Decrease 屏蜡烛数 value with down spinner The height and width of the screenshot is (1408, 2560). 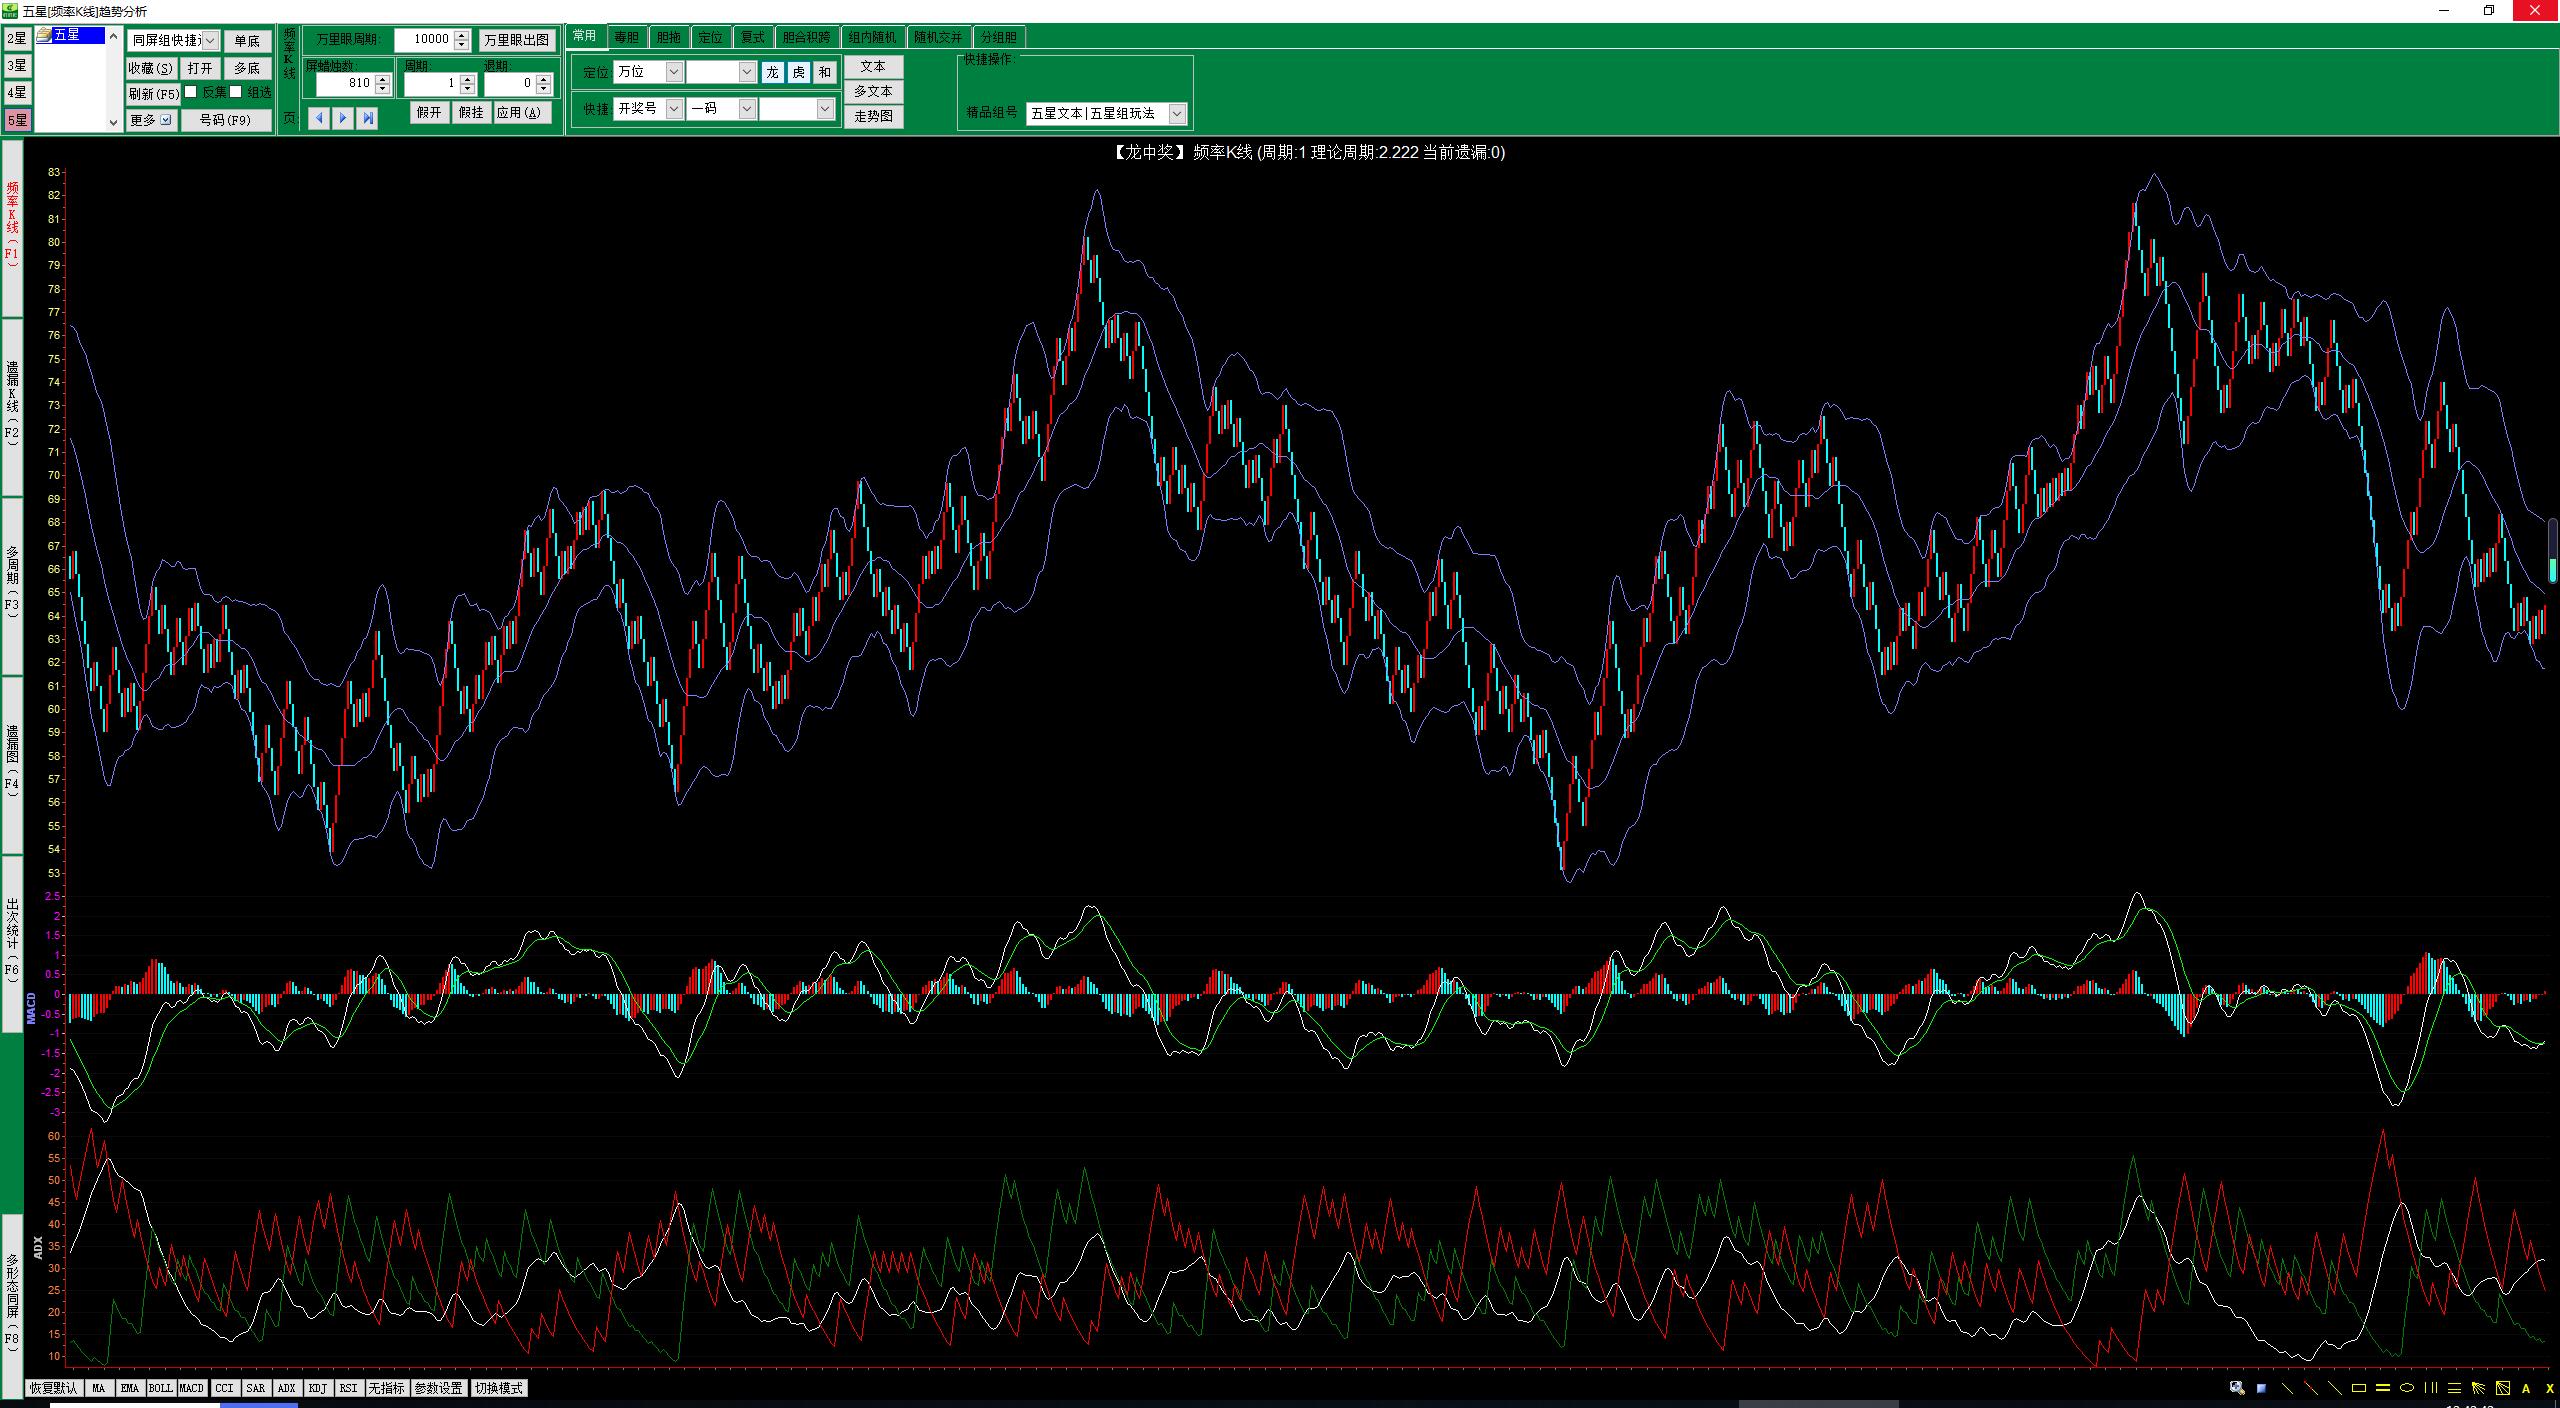[x=383, y=89]
